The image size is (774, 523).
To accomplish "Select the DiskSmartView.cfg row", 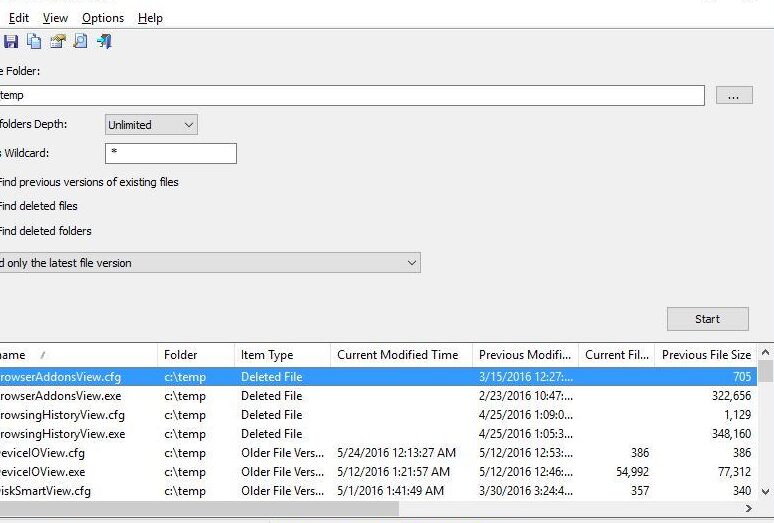I will [x=378, y=491].
